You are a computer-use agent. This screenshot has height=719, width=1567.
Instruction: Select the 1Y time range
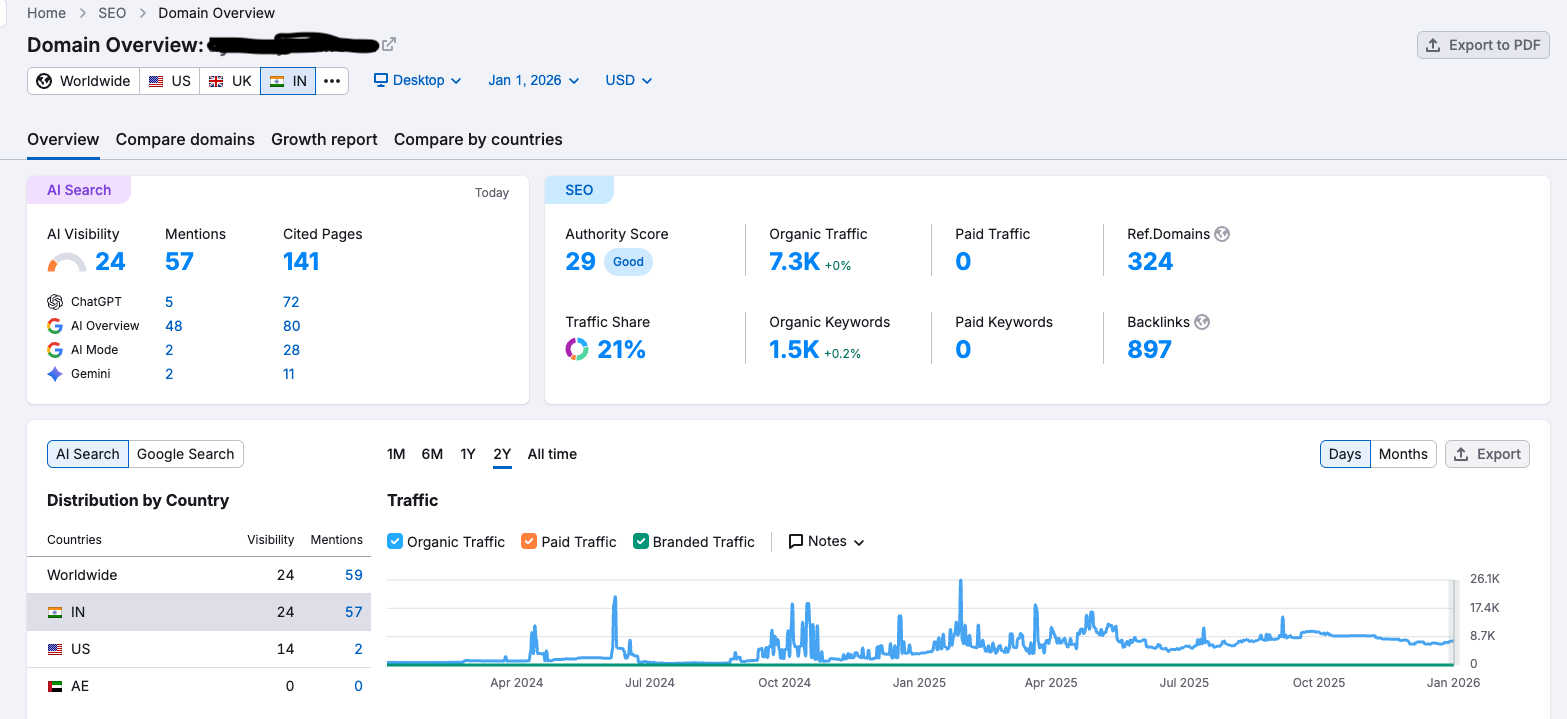click(x=468, y=454)
